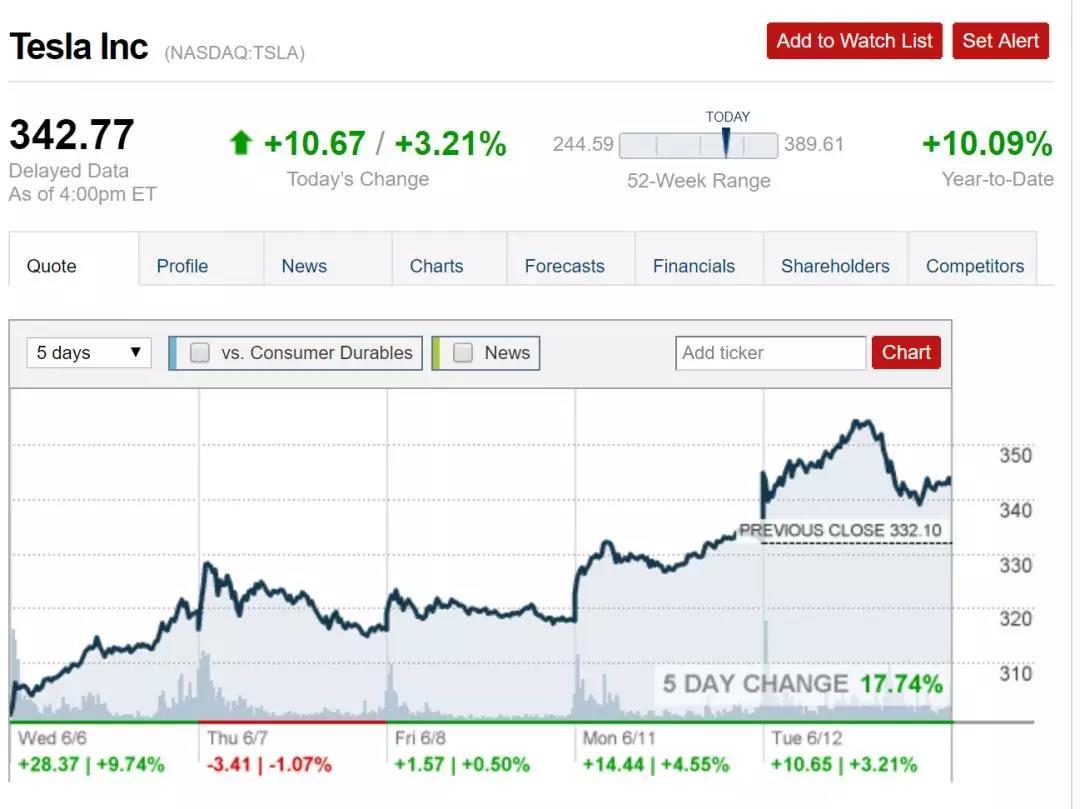Enable vs. Consumer Durables checkbox
The image size is (1080, 809).
coord(200,353)
